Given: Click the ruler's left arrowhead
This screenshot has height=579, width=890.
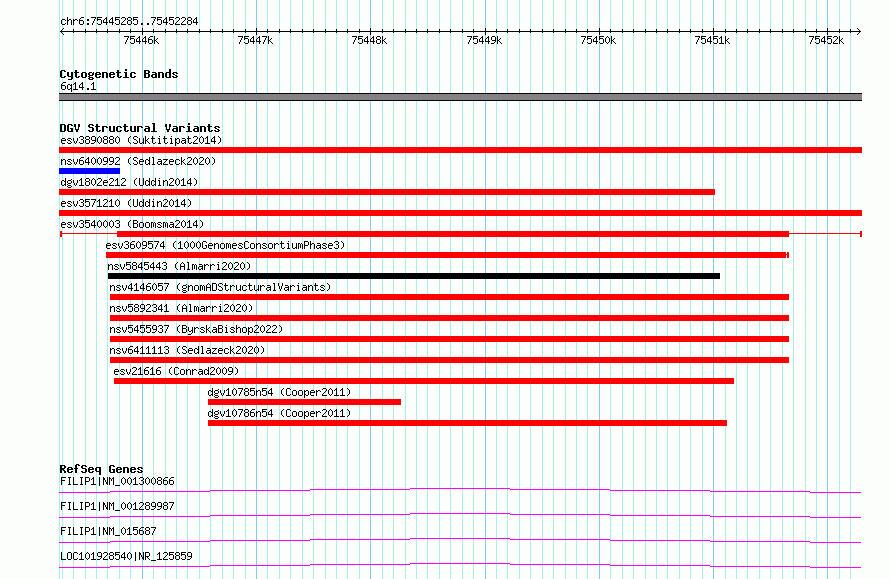Looking at the screenshot, I should [62, 31].
